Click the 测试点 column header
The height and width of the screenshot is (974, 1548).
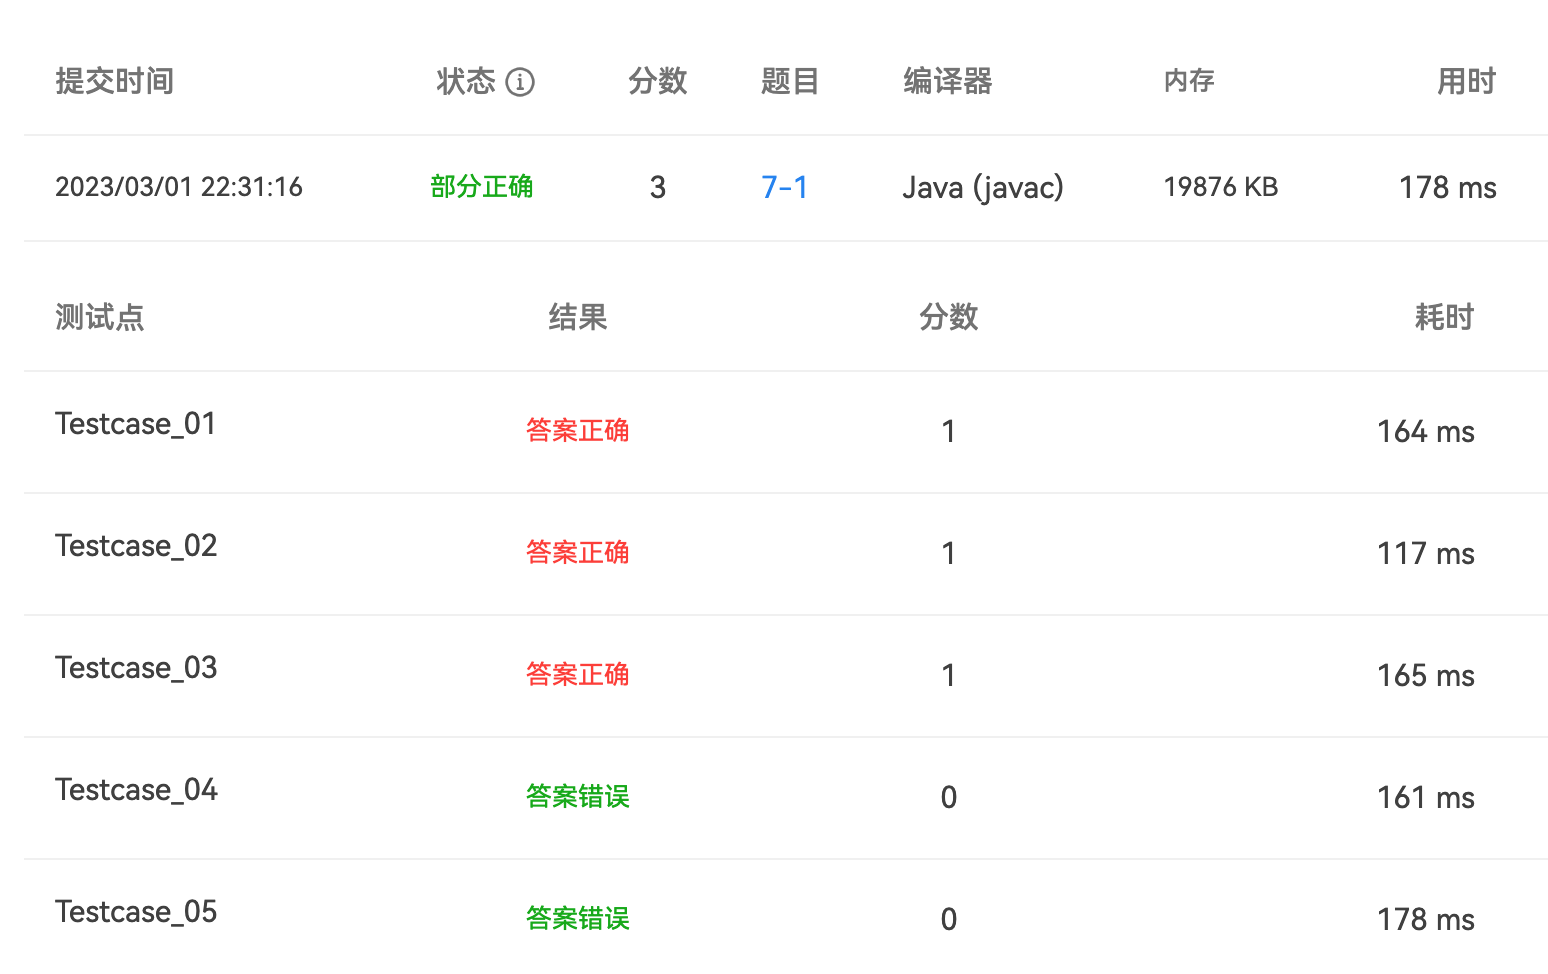click(100, 318)
